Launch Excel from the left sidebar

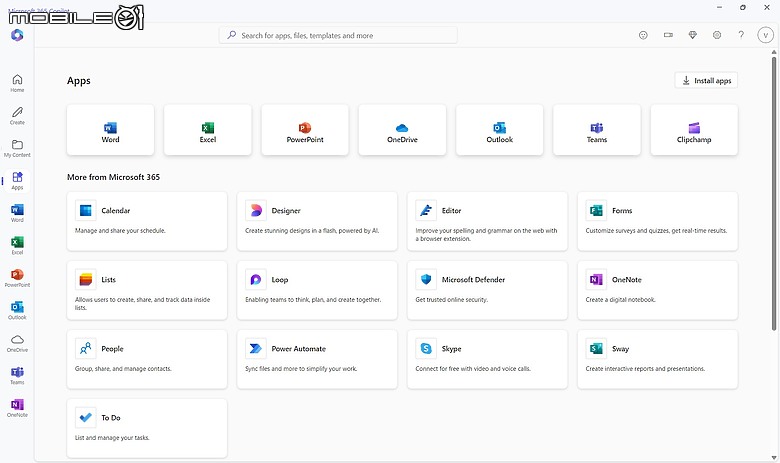(17, 246)
